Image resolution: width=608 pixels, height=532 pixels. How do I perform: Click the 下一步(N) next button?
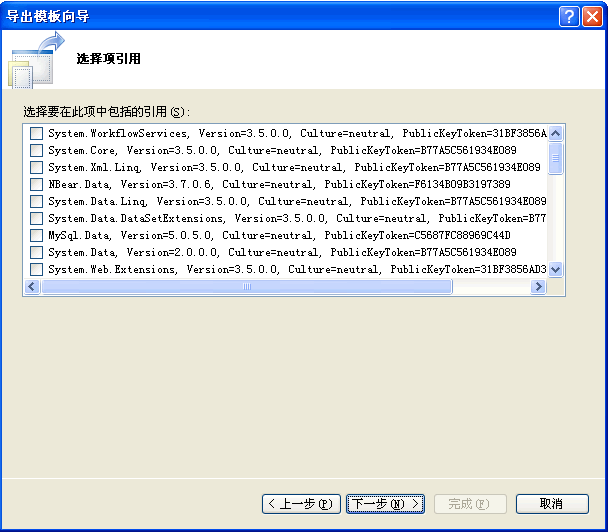coord(385,504)
